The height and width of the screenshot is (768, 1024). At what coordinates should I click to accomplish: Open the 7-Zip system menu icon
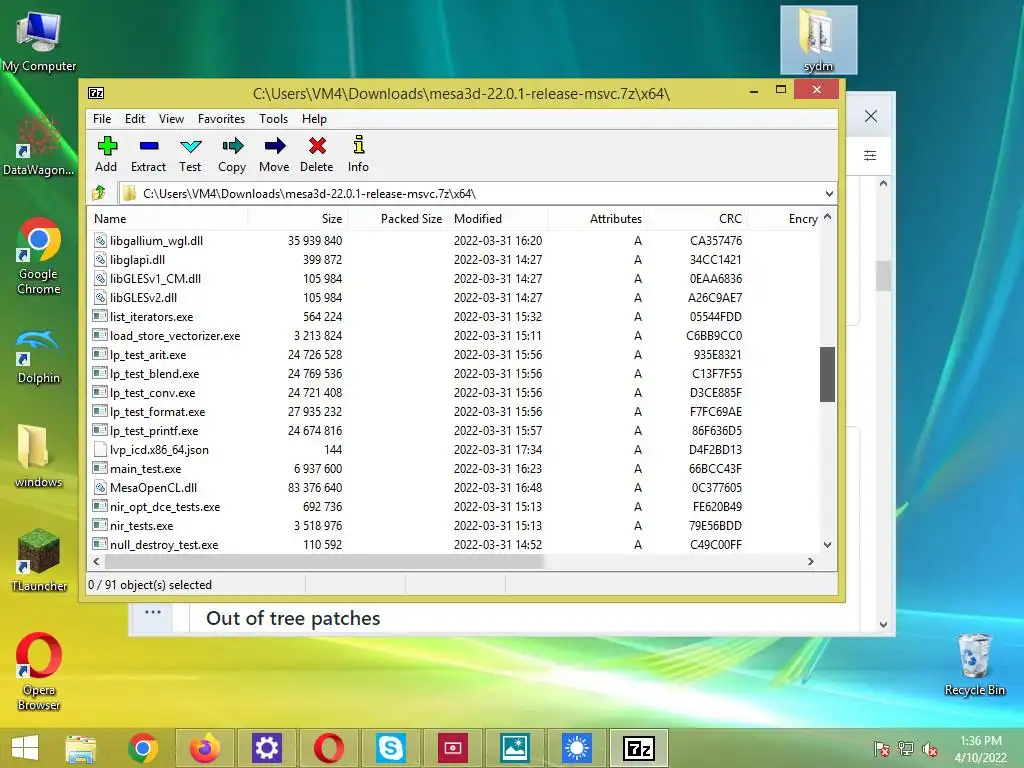pyautogui.click(x=96, y=93)
